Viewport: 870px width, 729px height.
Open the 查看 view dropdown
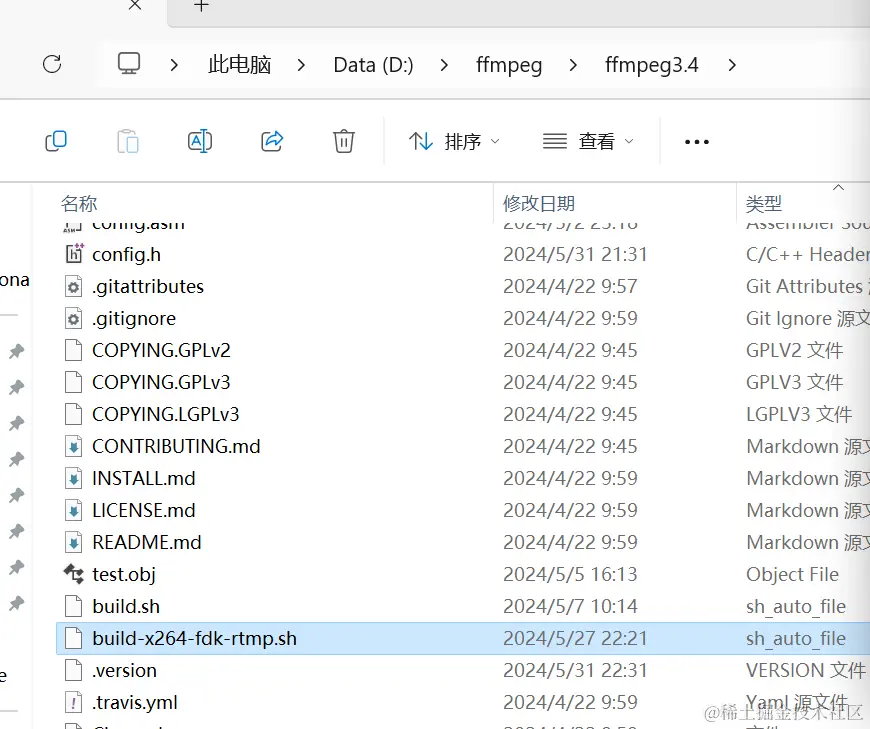(x=588, y=141)
